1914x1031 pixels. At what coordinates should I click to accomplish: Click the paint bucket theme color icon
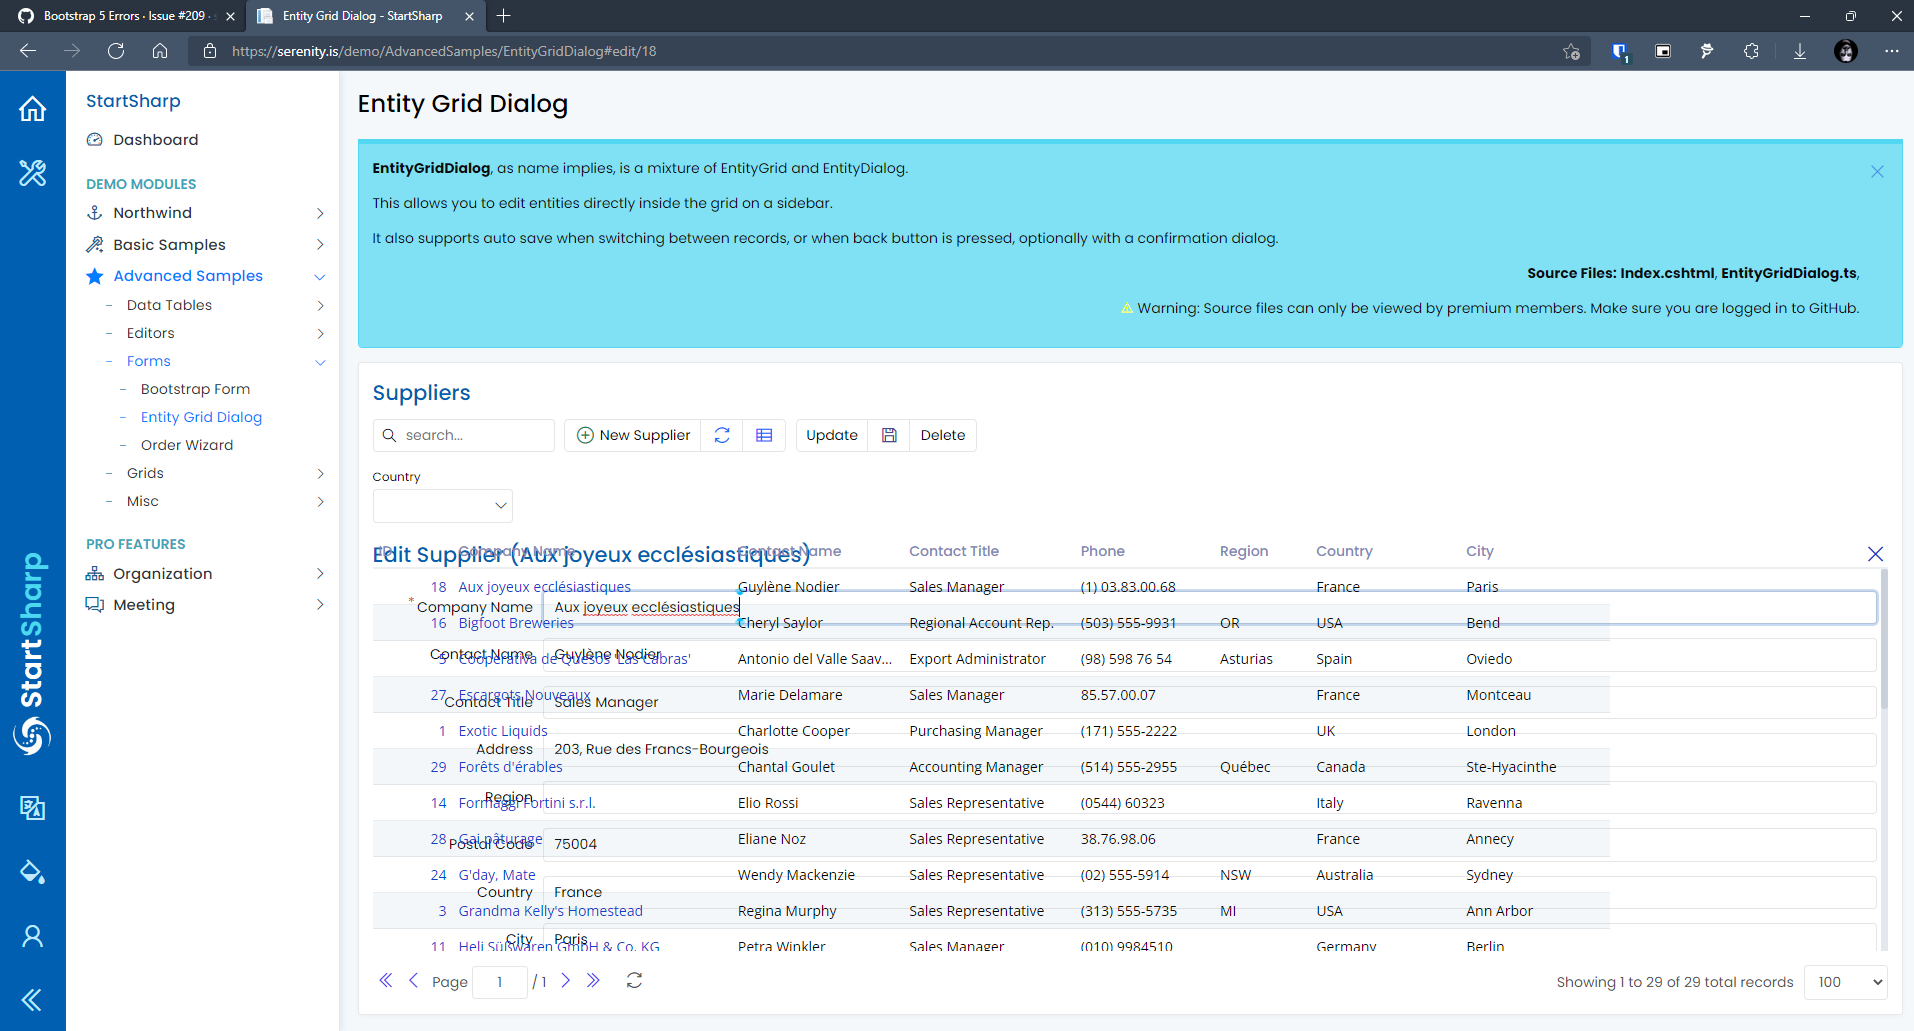(33, 871)
